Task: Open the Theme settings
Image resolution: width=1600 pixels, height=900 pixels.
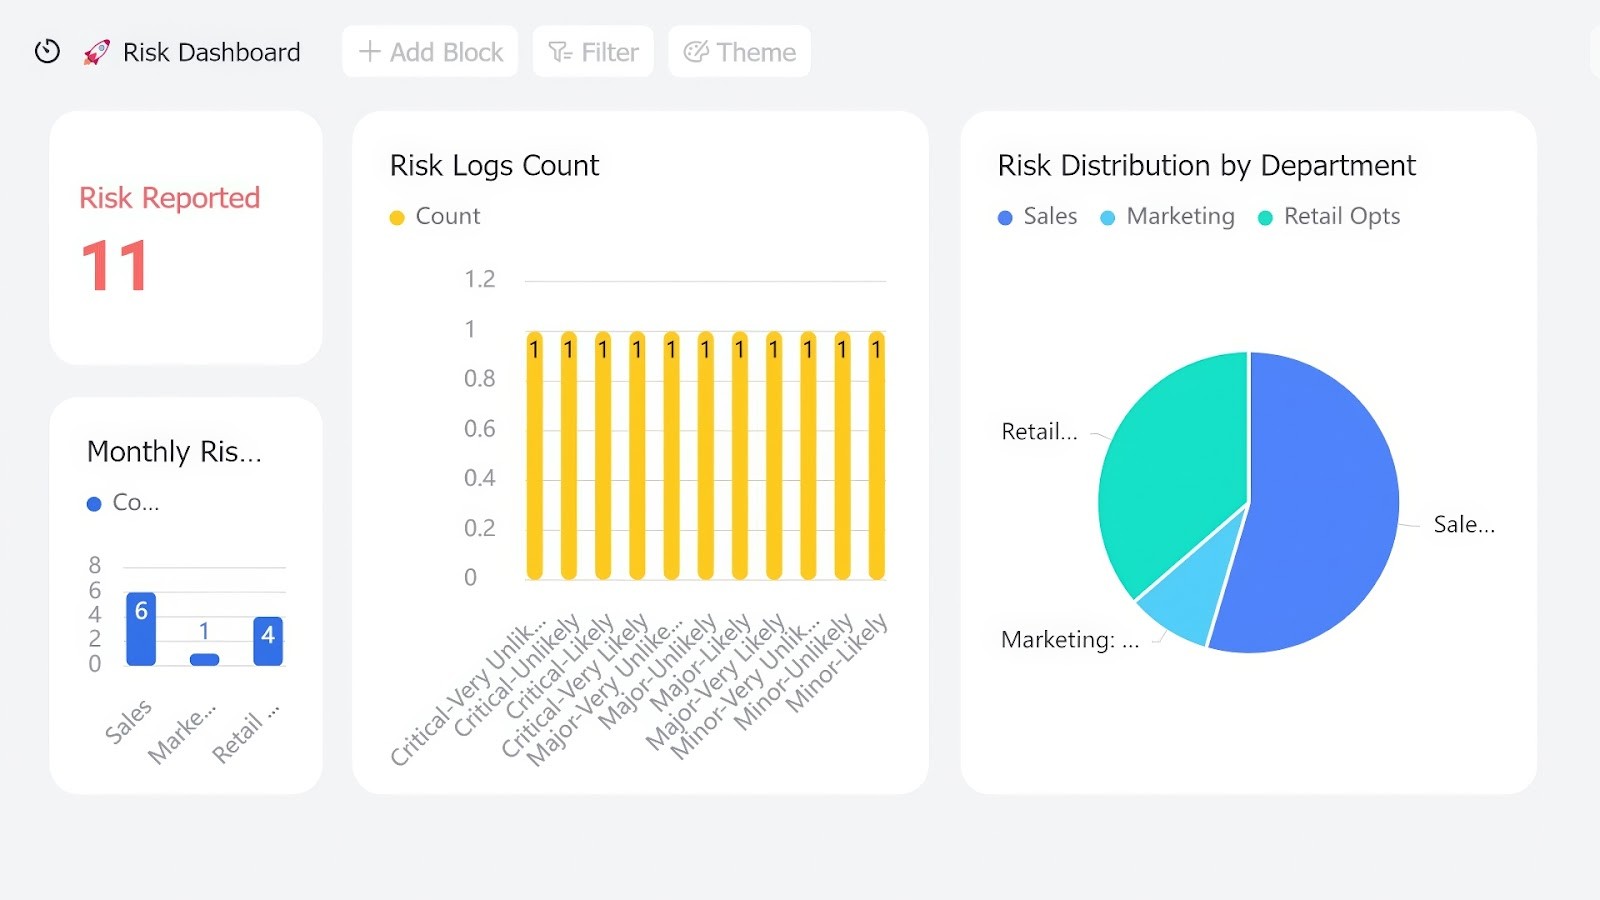Action: tap(739, 51)
